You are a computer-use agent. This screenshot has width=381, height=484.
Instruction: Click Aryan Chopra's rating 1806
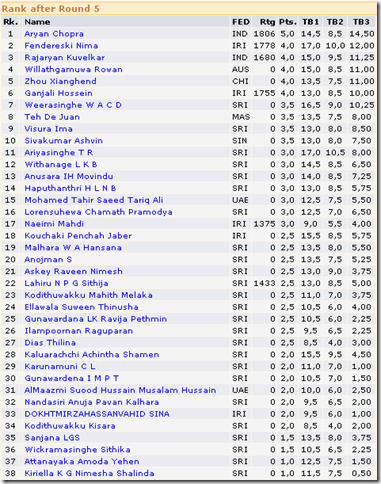pyautogui.click(x=264, y=34)
